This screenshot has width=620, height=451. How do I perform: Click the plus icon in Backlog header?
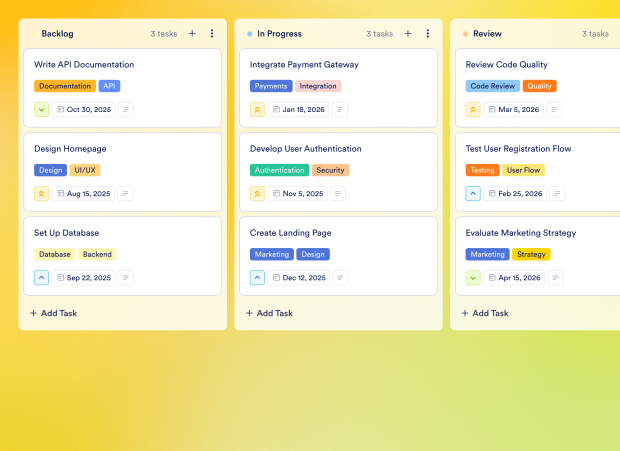[x=192, y=34]
